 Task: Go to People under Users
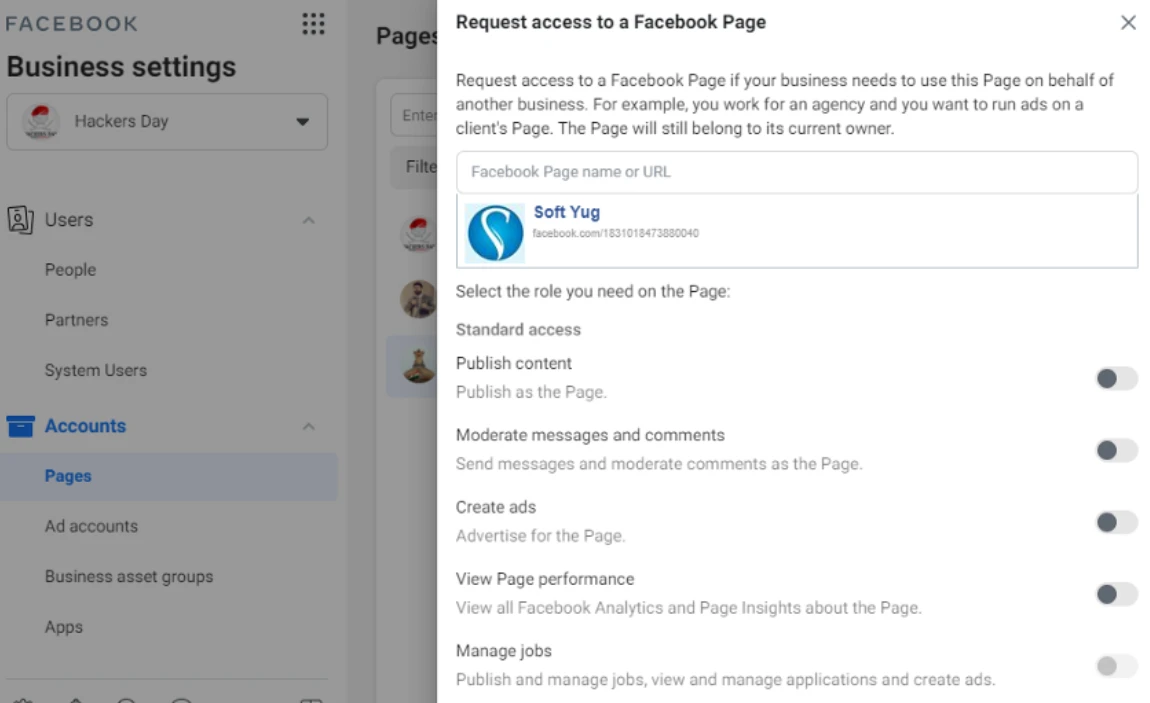click(x=70, y=270)
